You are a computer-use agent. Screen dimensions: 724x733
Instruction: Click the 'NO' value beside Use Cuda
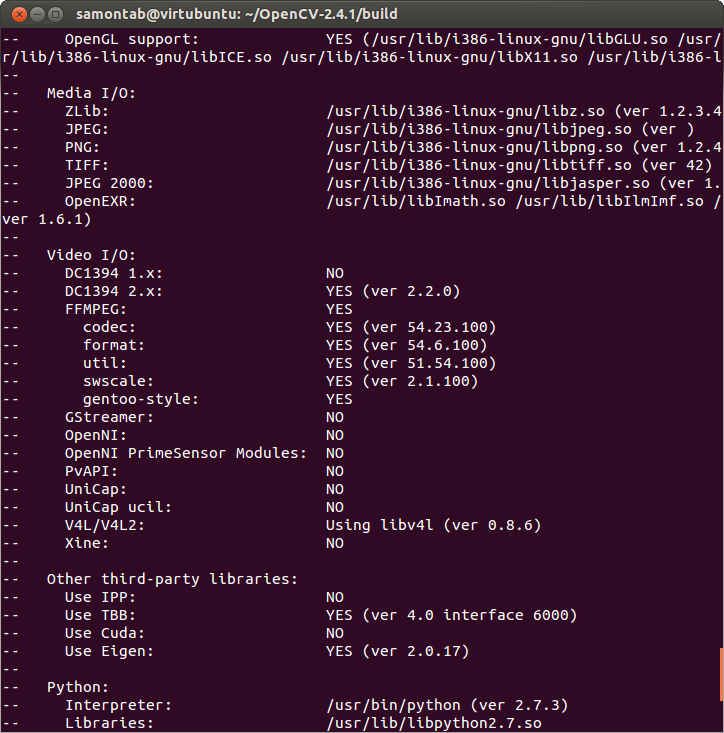(335, 633)
